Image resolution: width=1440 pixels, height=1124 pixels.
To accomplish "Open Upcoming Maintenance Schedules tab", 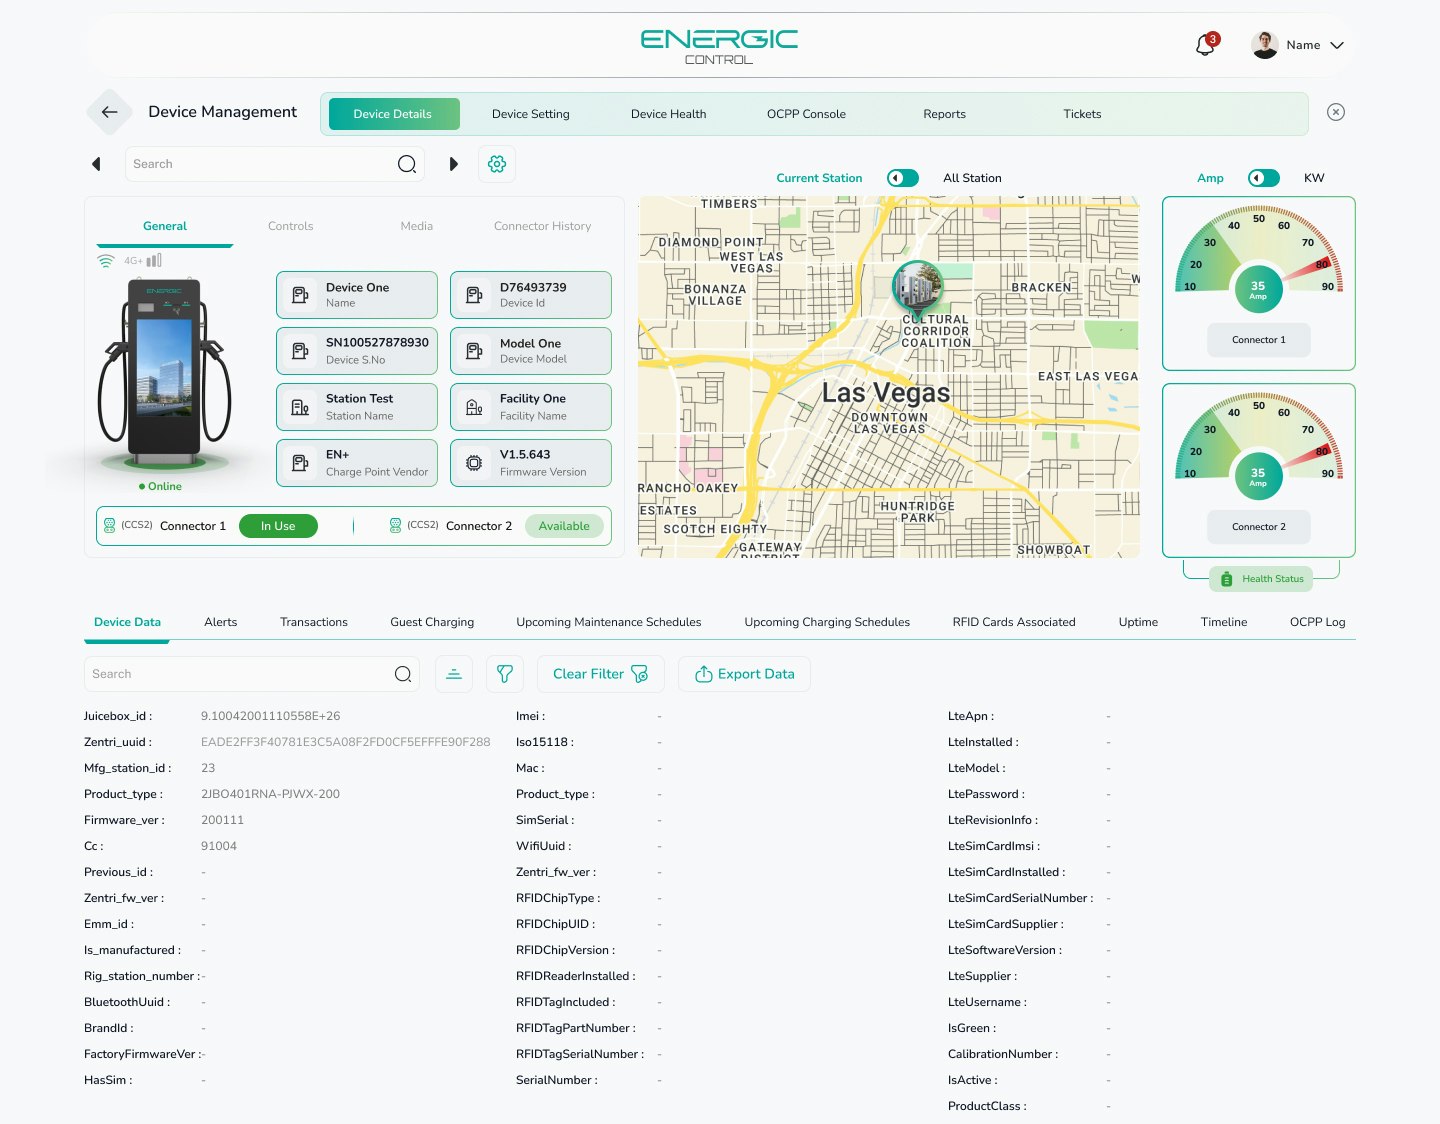I will coord(609,622).
